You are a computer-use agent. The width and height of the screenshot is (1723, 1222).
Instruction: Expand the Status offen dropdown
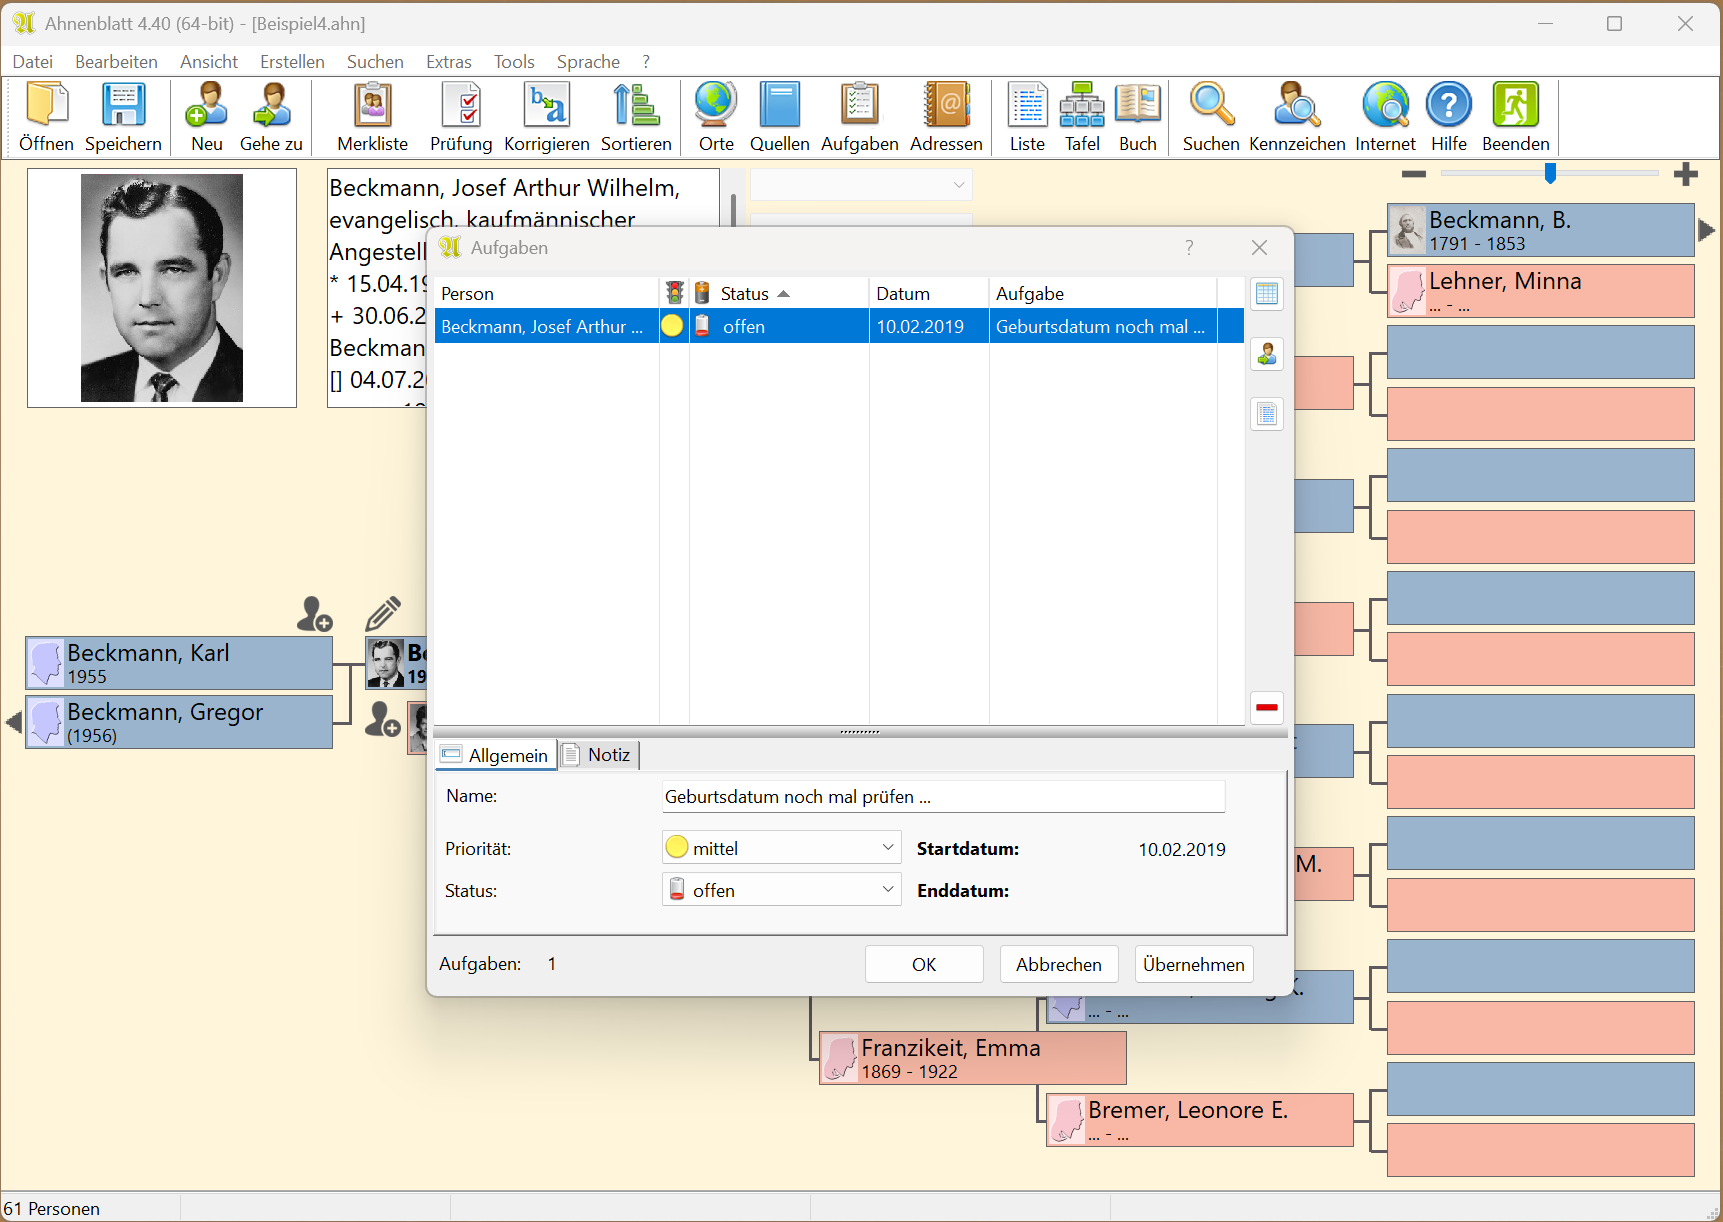click(x=887, y=890)
